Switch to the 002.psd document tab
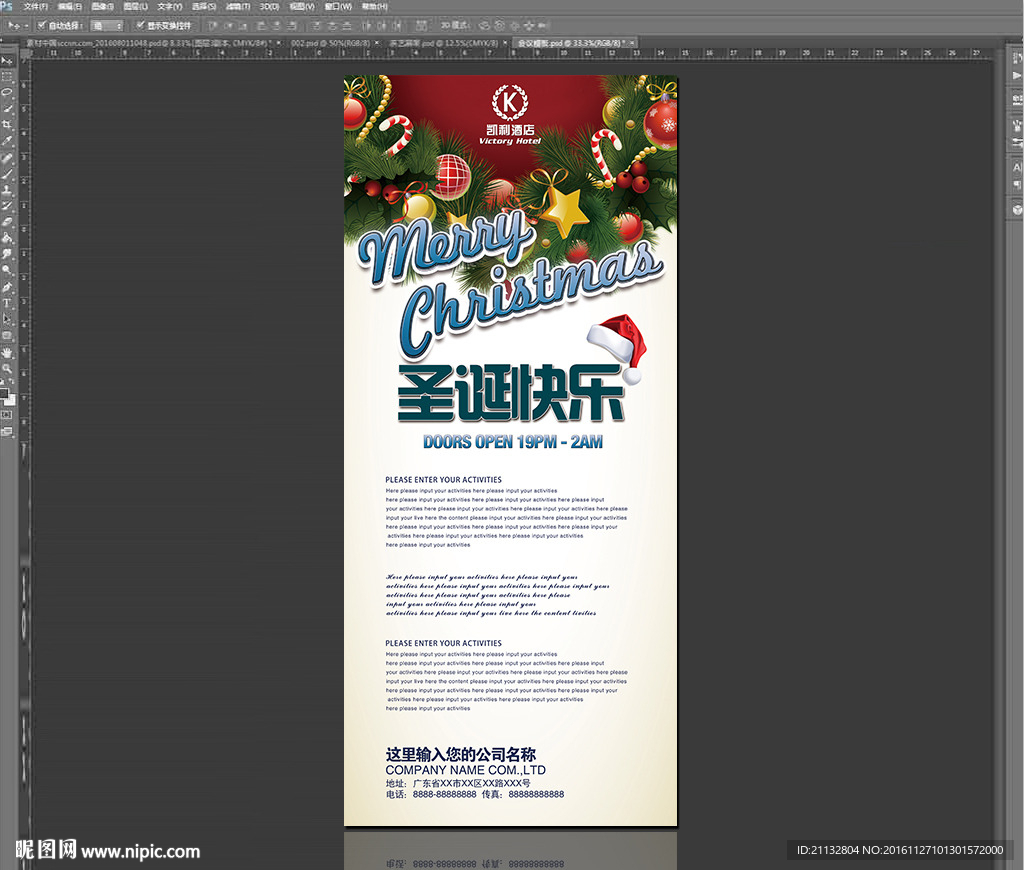Viewport: 1024px width, 870px height. pyautogui.click(x=330, y=42)
